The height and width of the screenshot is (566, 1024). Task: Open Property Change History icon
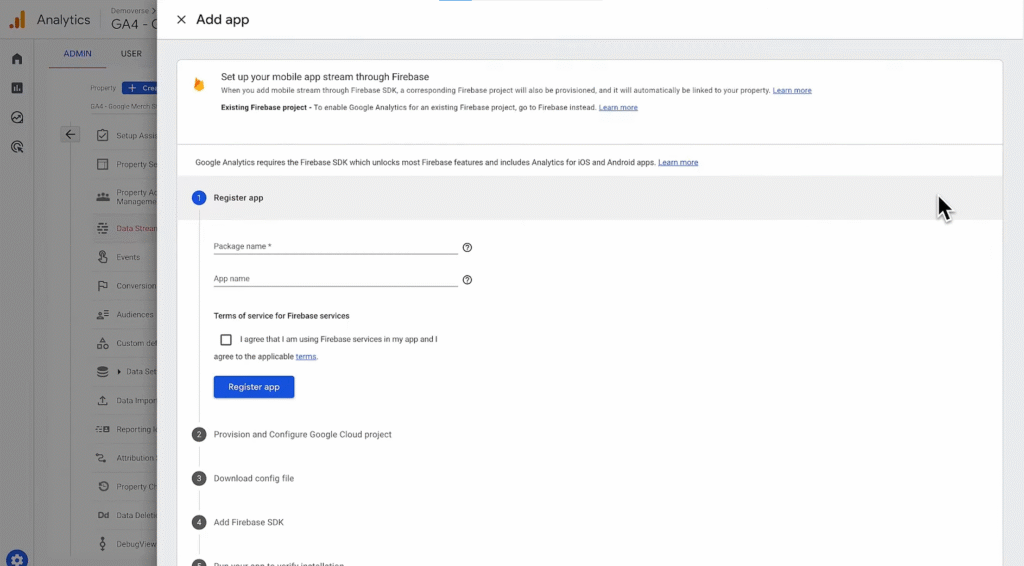[103, 486]
